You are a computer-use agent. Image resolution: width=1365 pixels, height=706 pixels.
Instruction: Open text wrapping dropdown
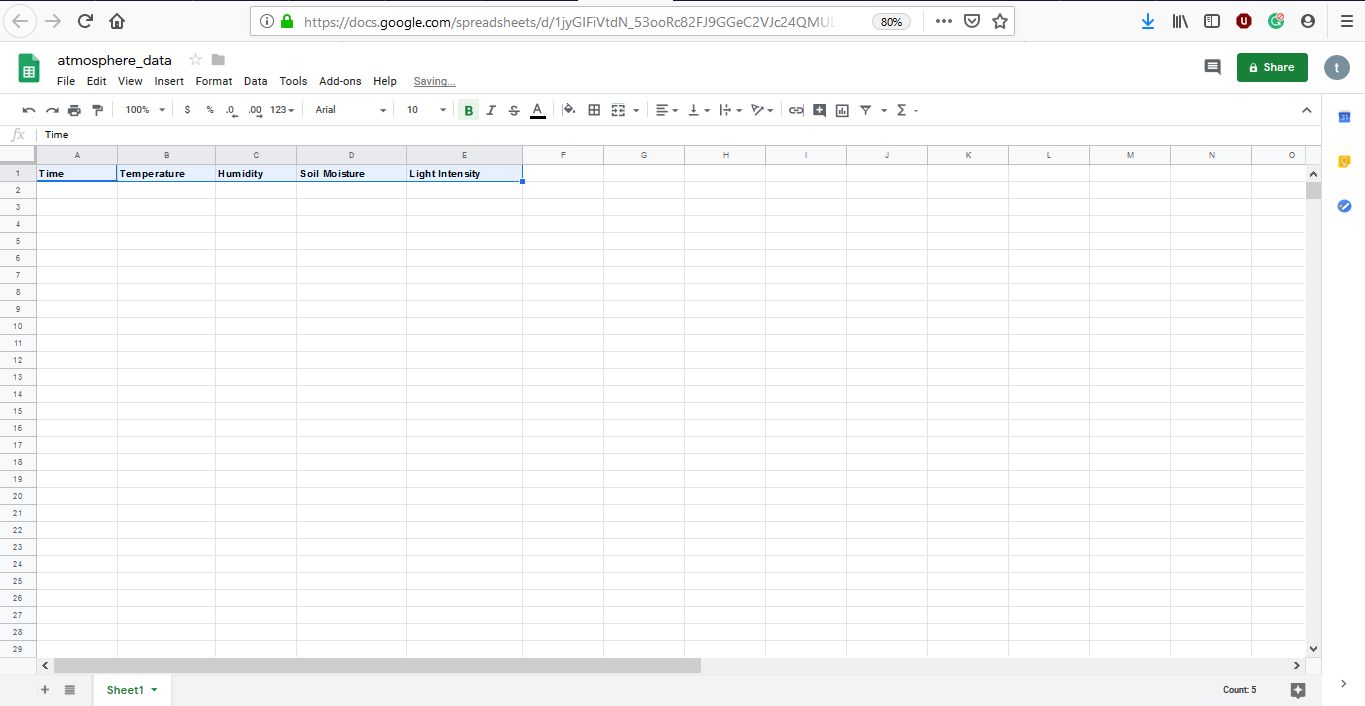click(x=731, y=110)
